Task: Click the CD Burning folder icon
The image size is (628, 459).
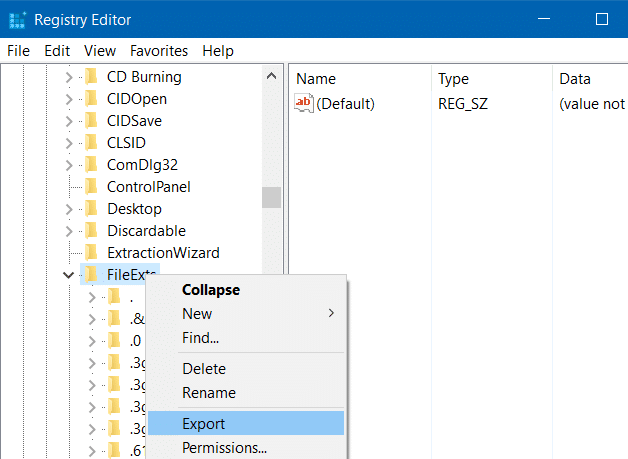Action: tap(92, 76)
